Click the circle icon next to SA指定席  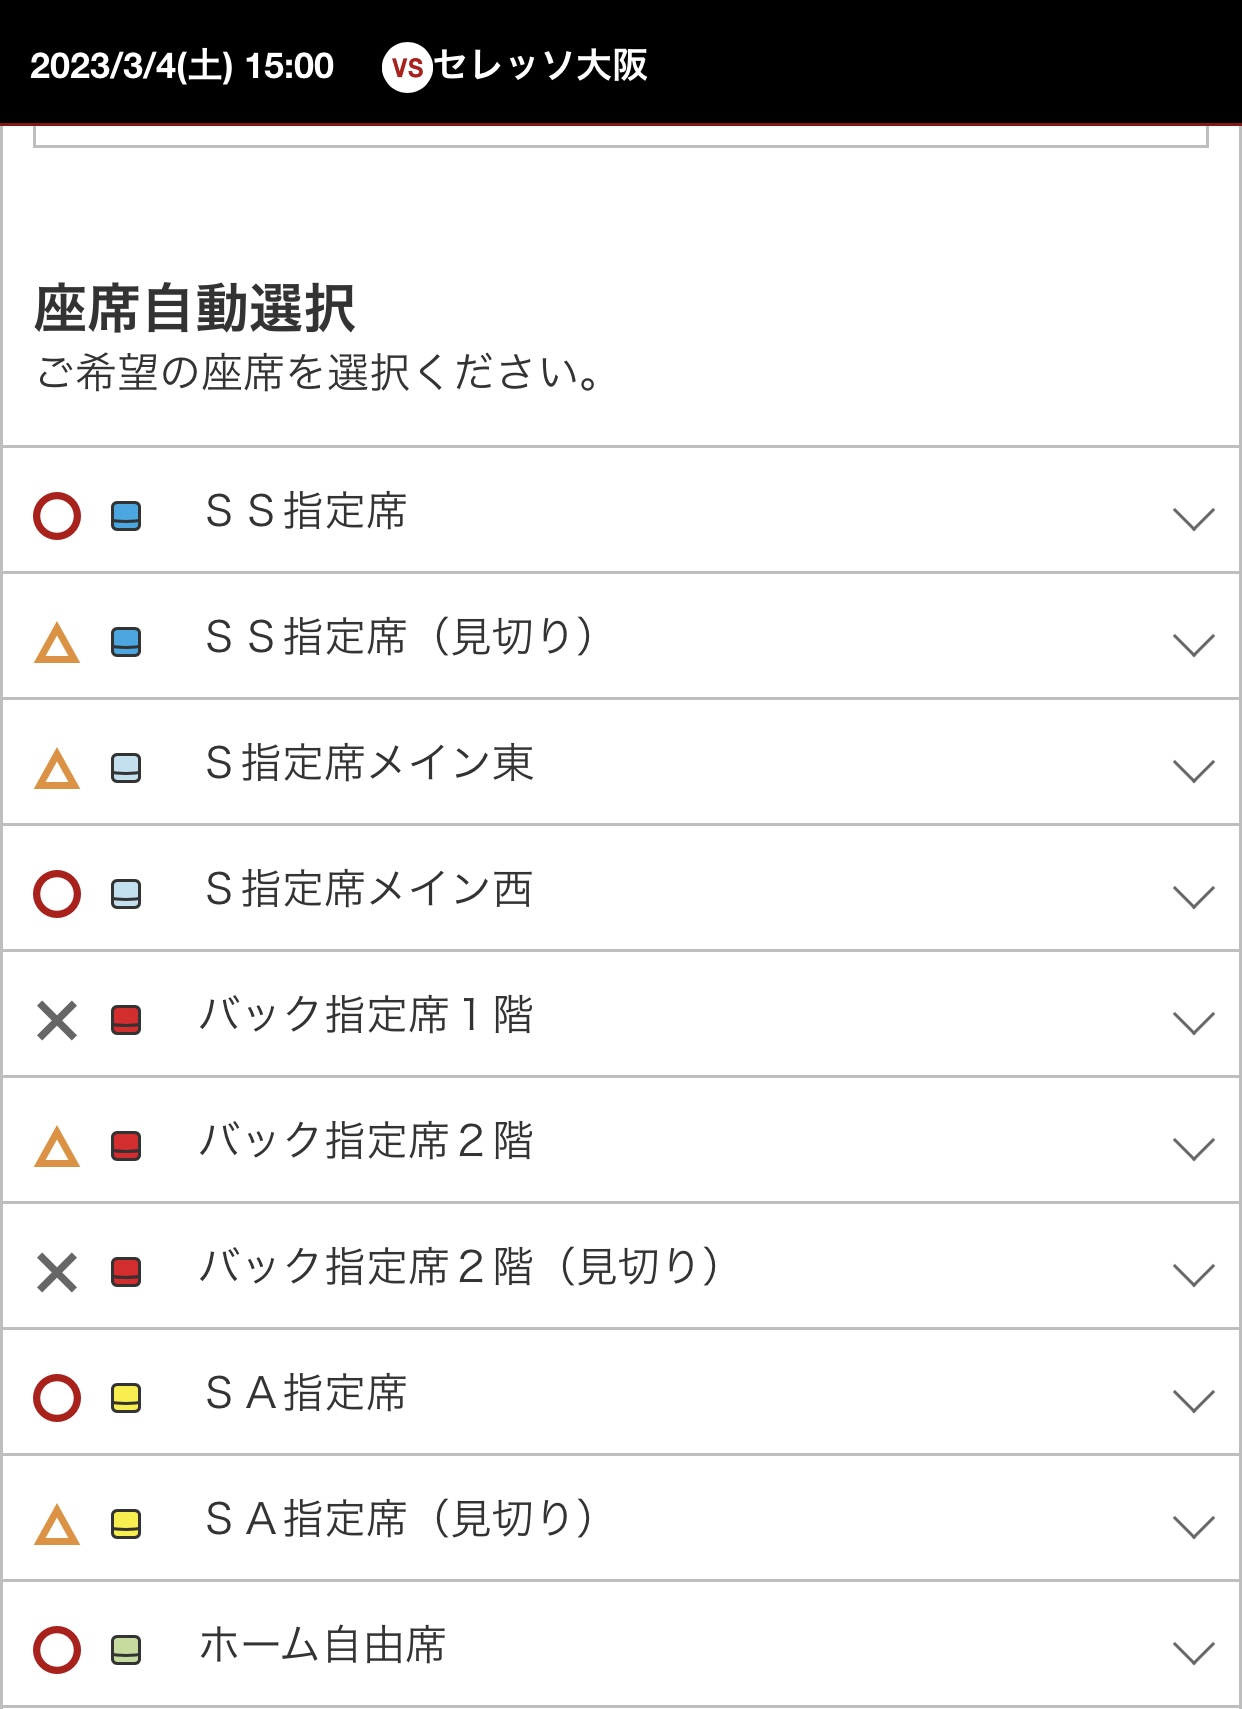tap(57, 1398)
